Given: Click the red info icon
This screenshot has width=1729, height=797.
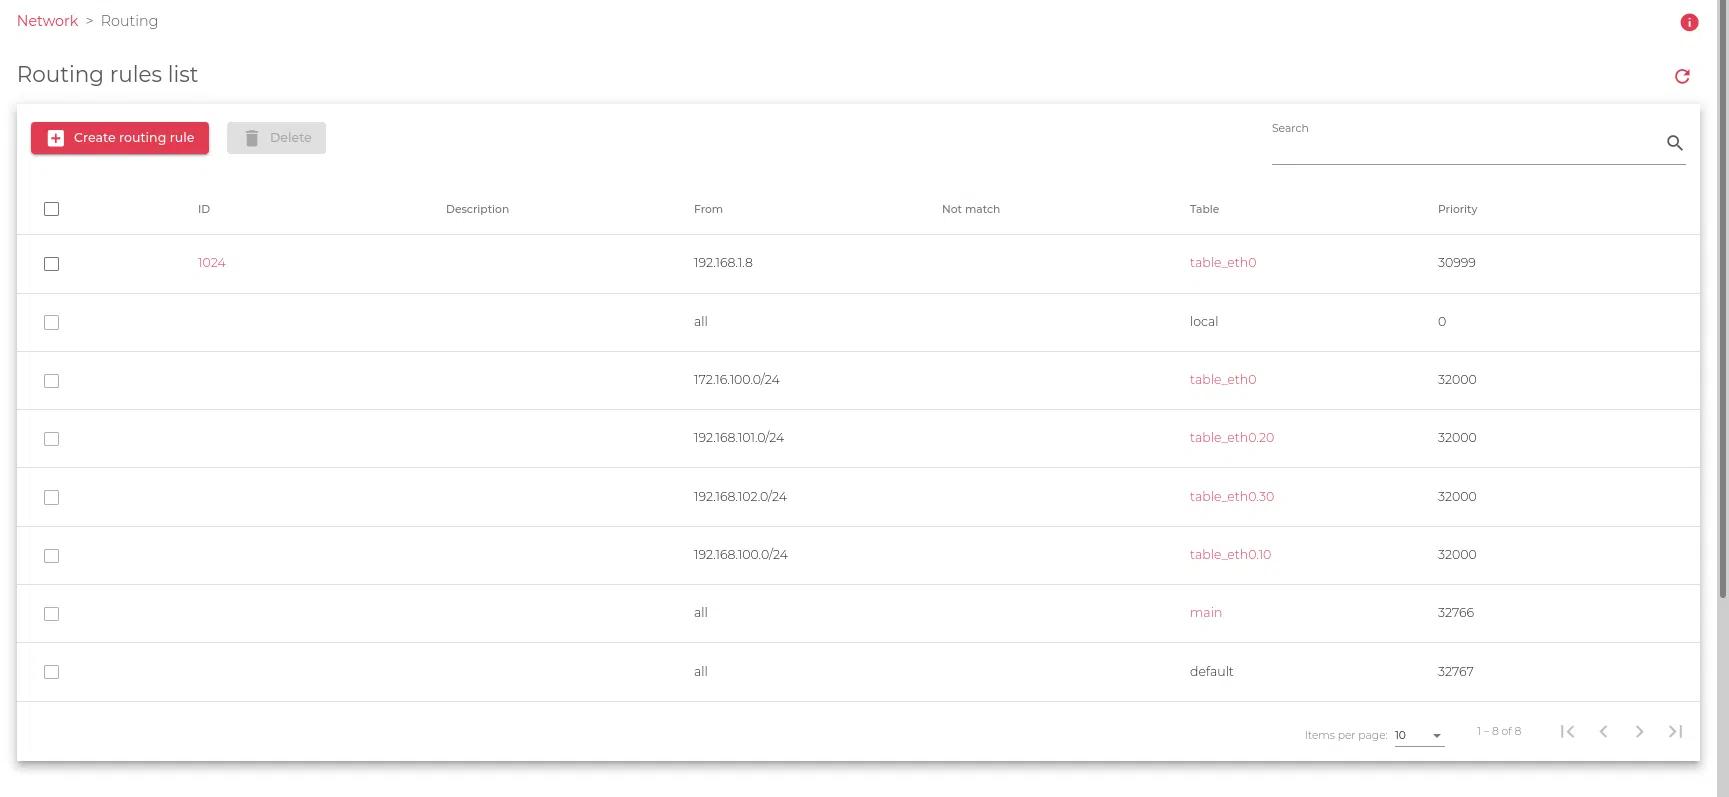Looking at the screenshot, I should pos(1689,22).
